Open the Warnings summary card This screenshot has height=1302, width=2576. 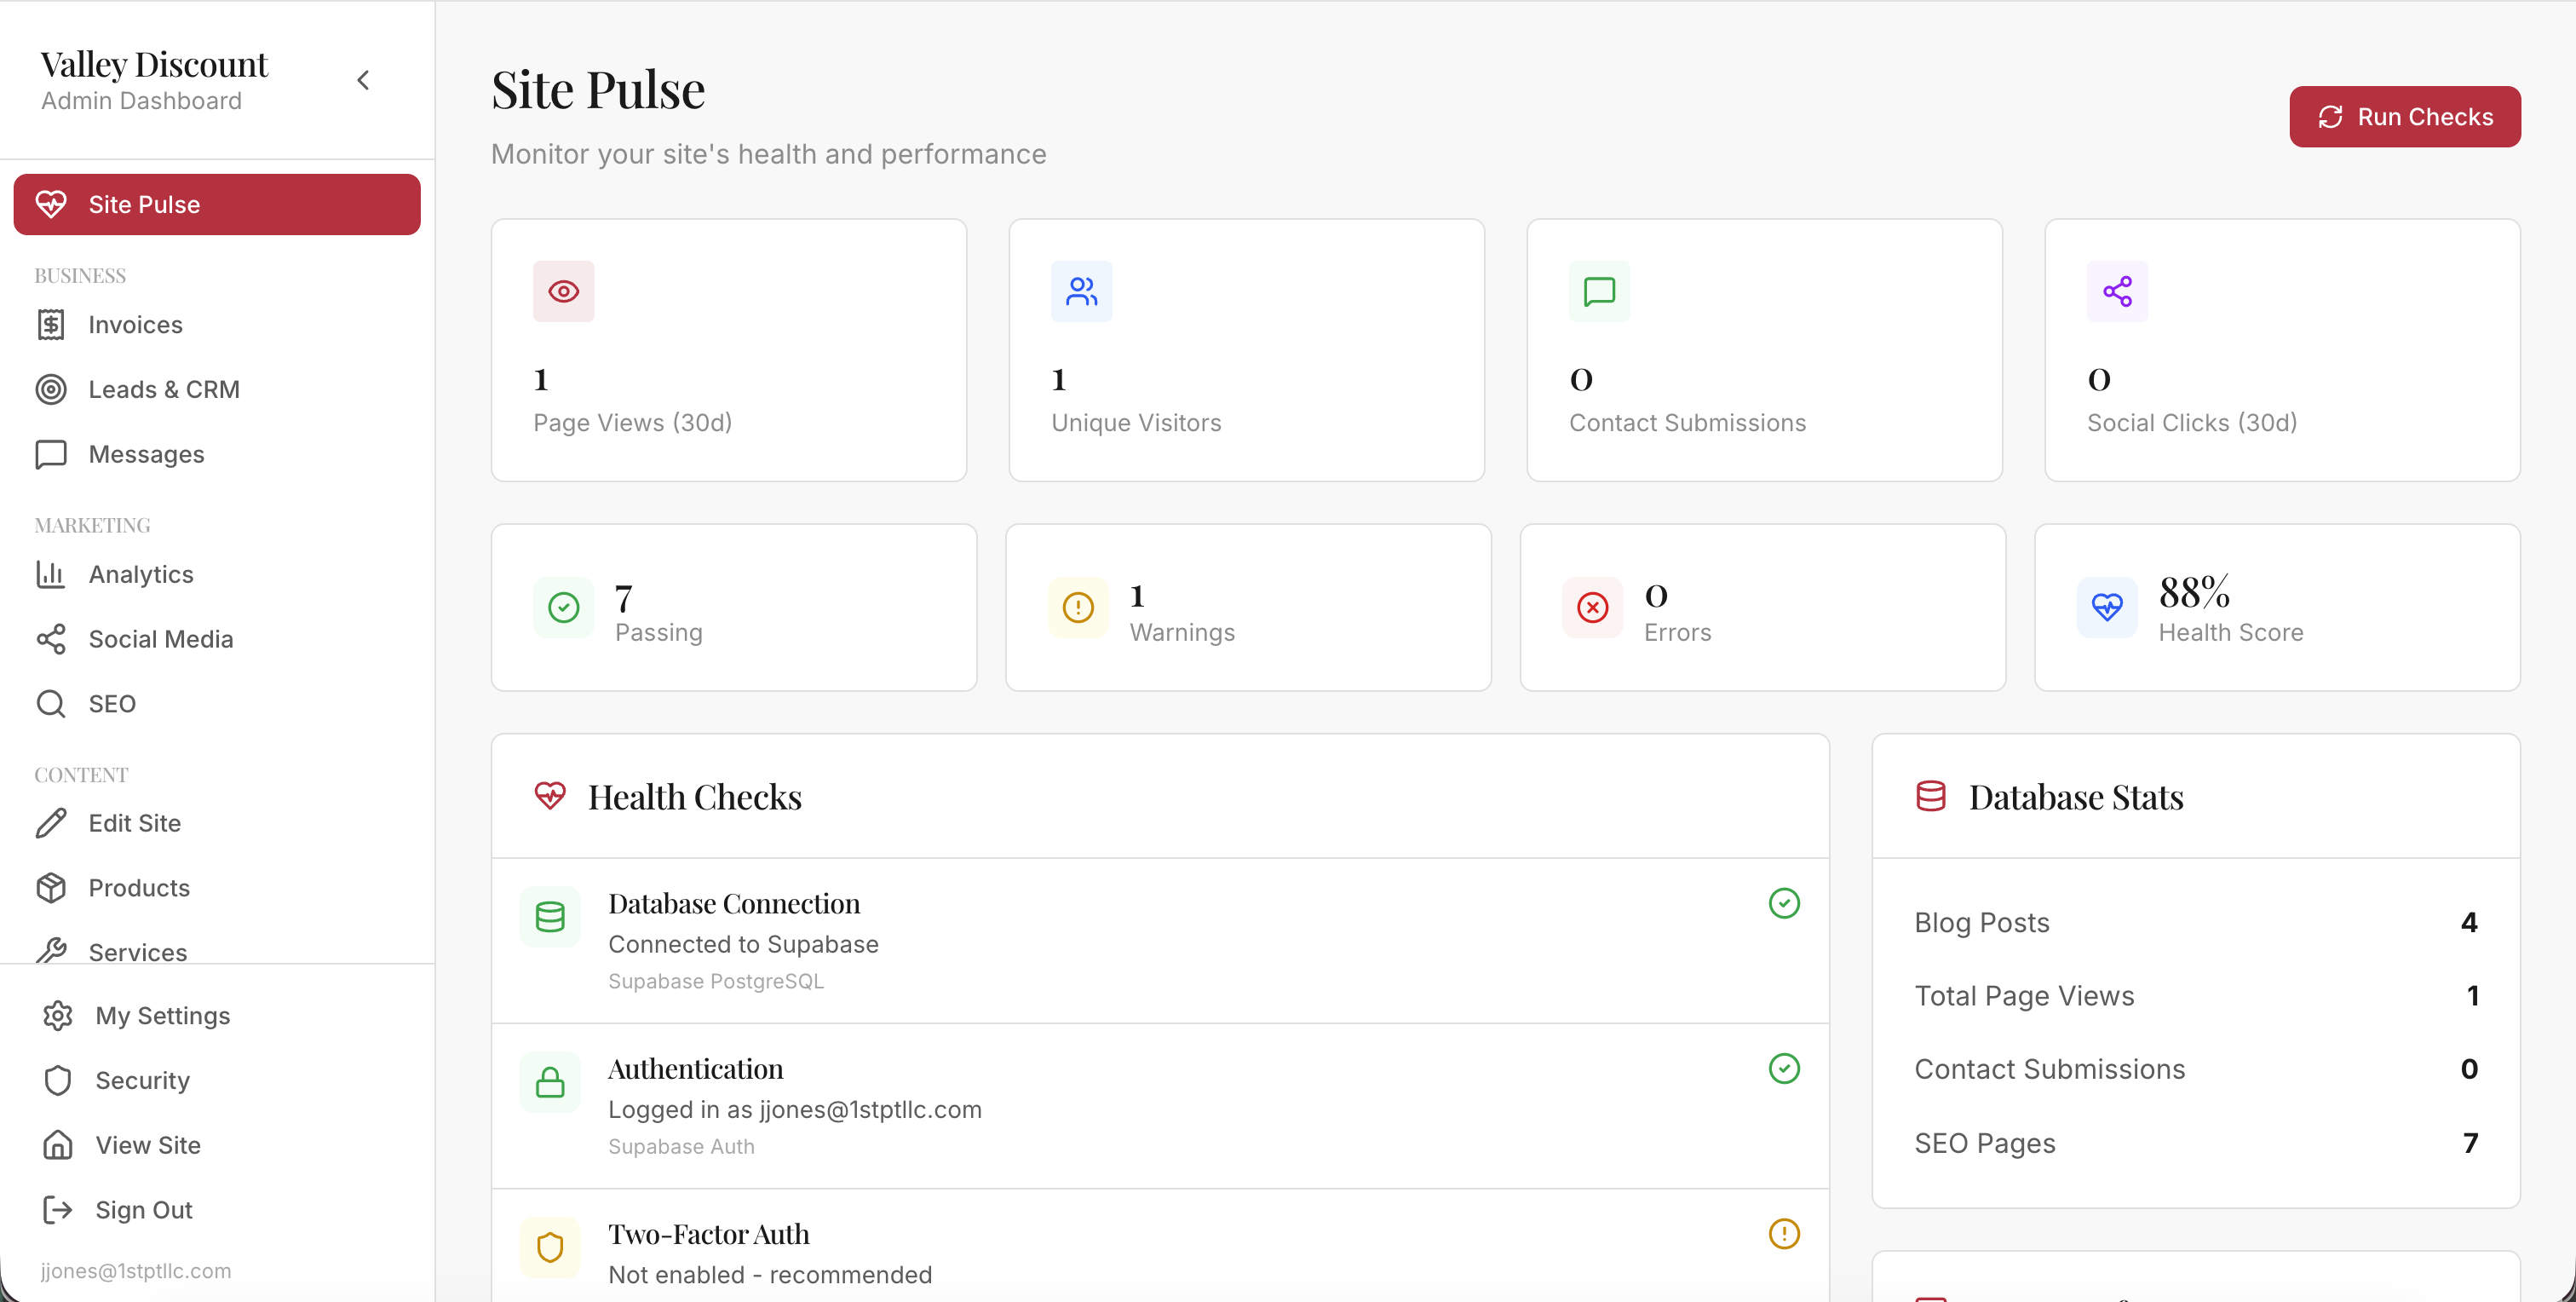[1248, 606]
